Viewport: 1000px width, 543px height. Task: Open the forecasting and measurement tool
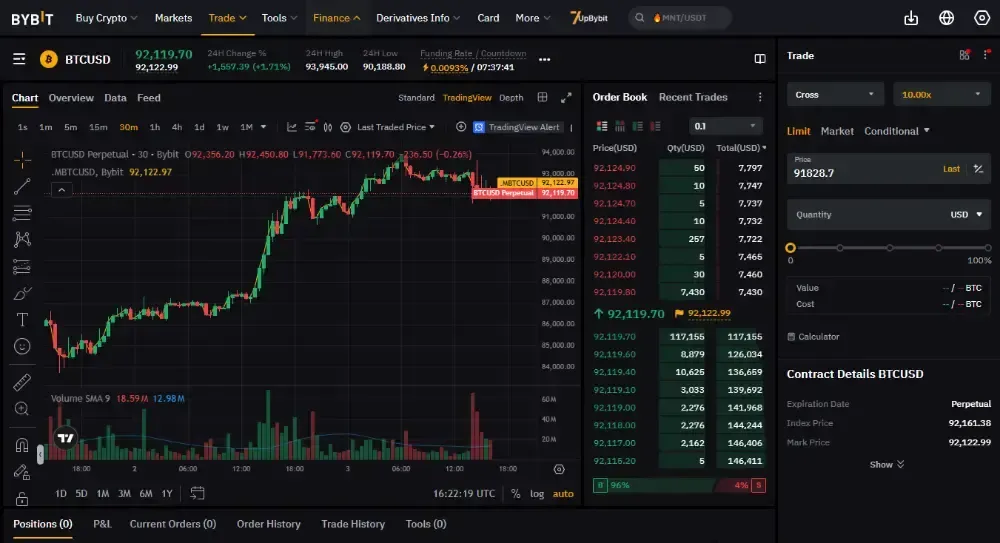pos(22,266)
